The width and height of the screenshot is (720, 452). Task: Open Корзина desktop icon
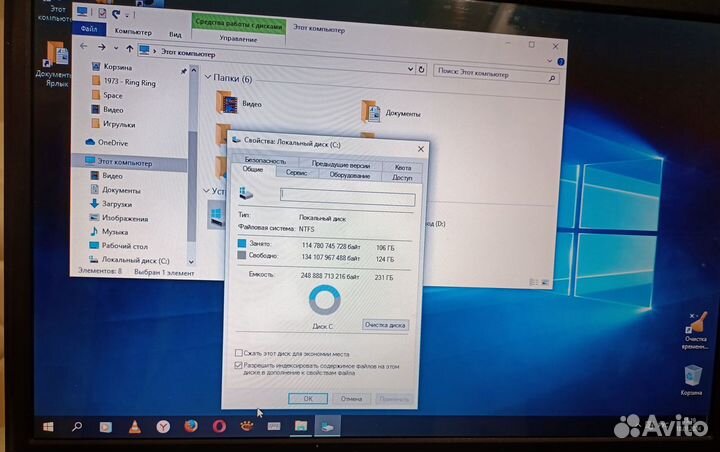pos(692,379)
